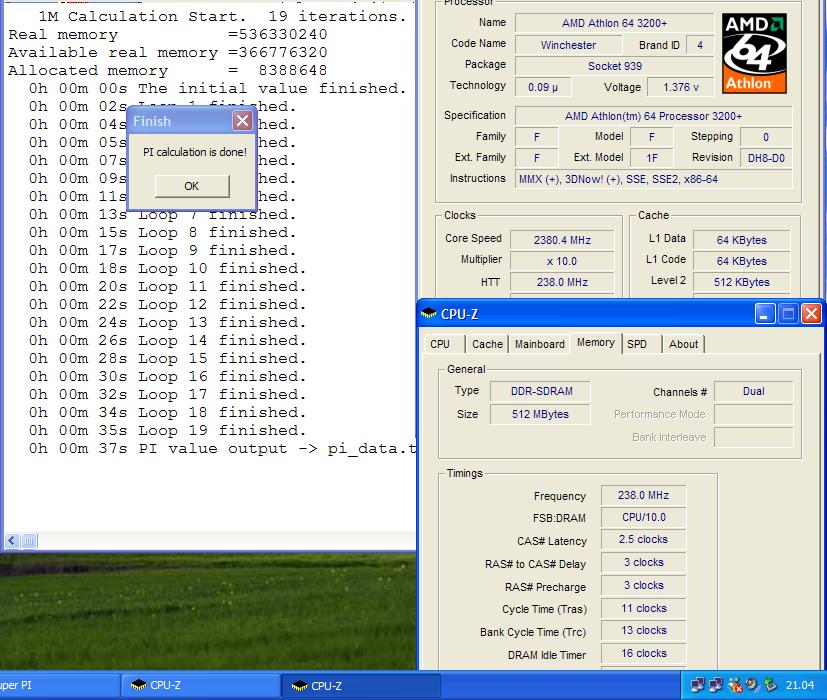The height and width of the screenshot is (700, 827).
Task: Click the Instructions field listing MMX, SSE2
Action: pos(653,179)
